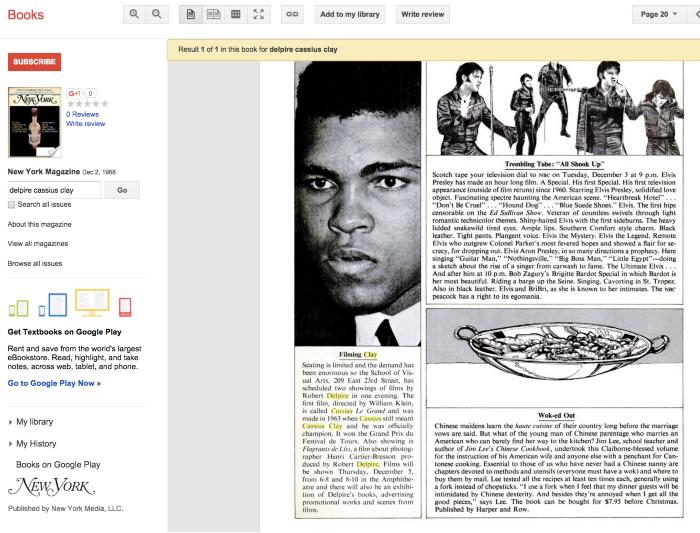The width and height of the screenshot is (700, 533).
Task: Click the Write review toolbar button
Action: (422, 14)
